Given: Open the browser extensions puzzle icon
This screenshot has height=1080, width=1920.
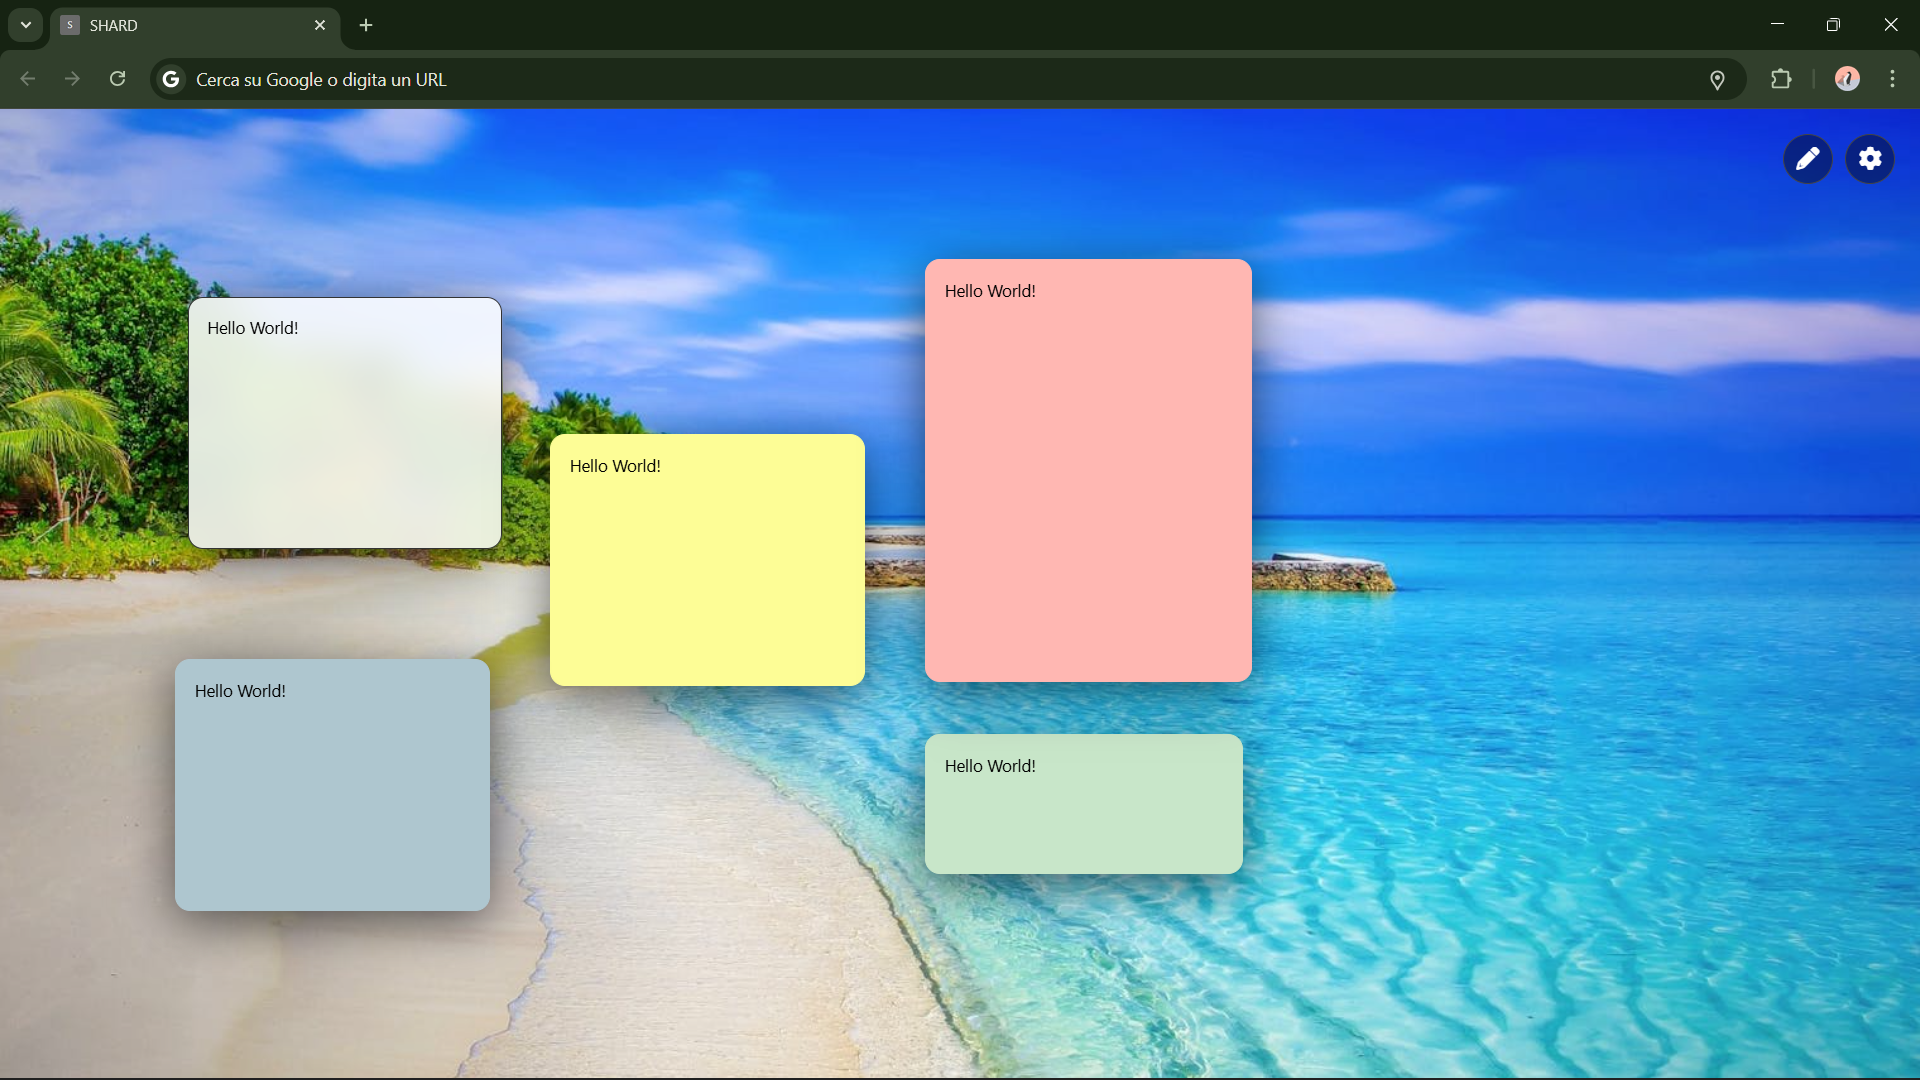Looking at the screenshot, I should (x=1781, y=79).
